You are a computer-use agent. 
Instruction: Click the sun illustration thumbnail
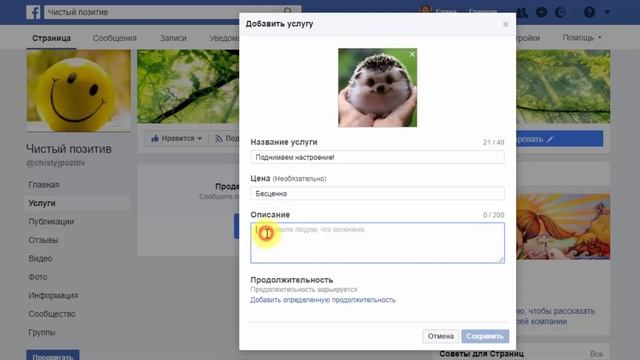point(563,227)
